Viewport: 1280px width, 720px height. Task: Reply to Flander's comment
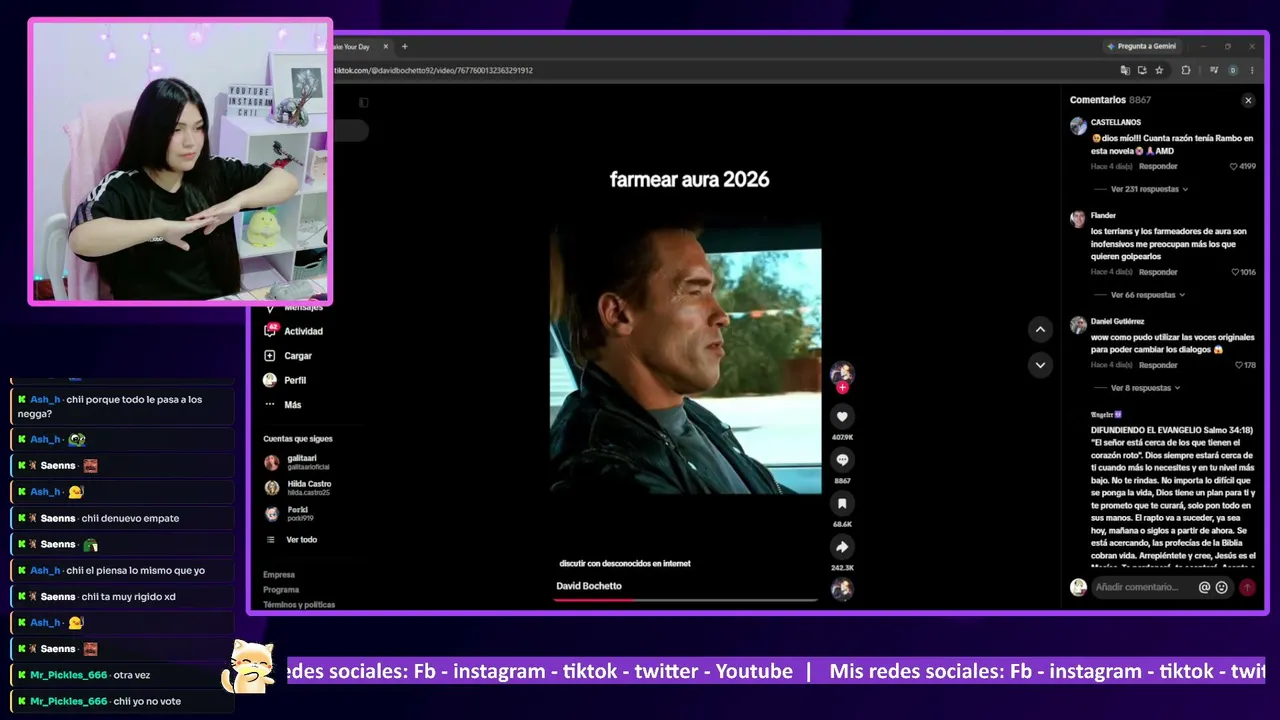tap(1158, 272)
